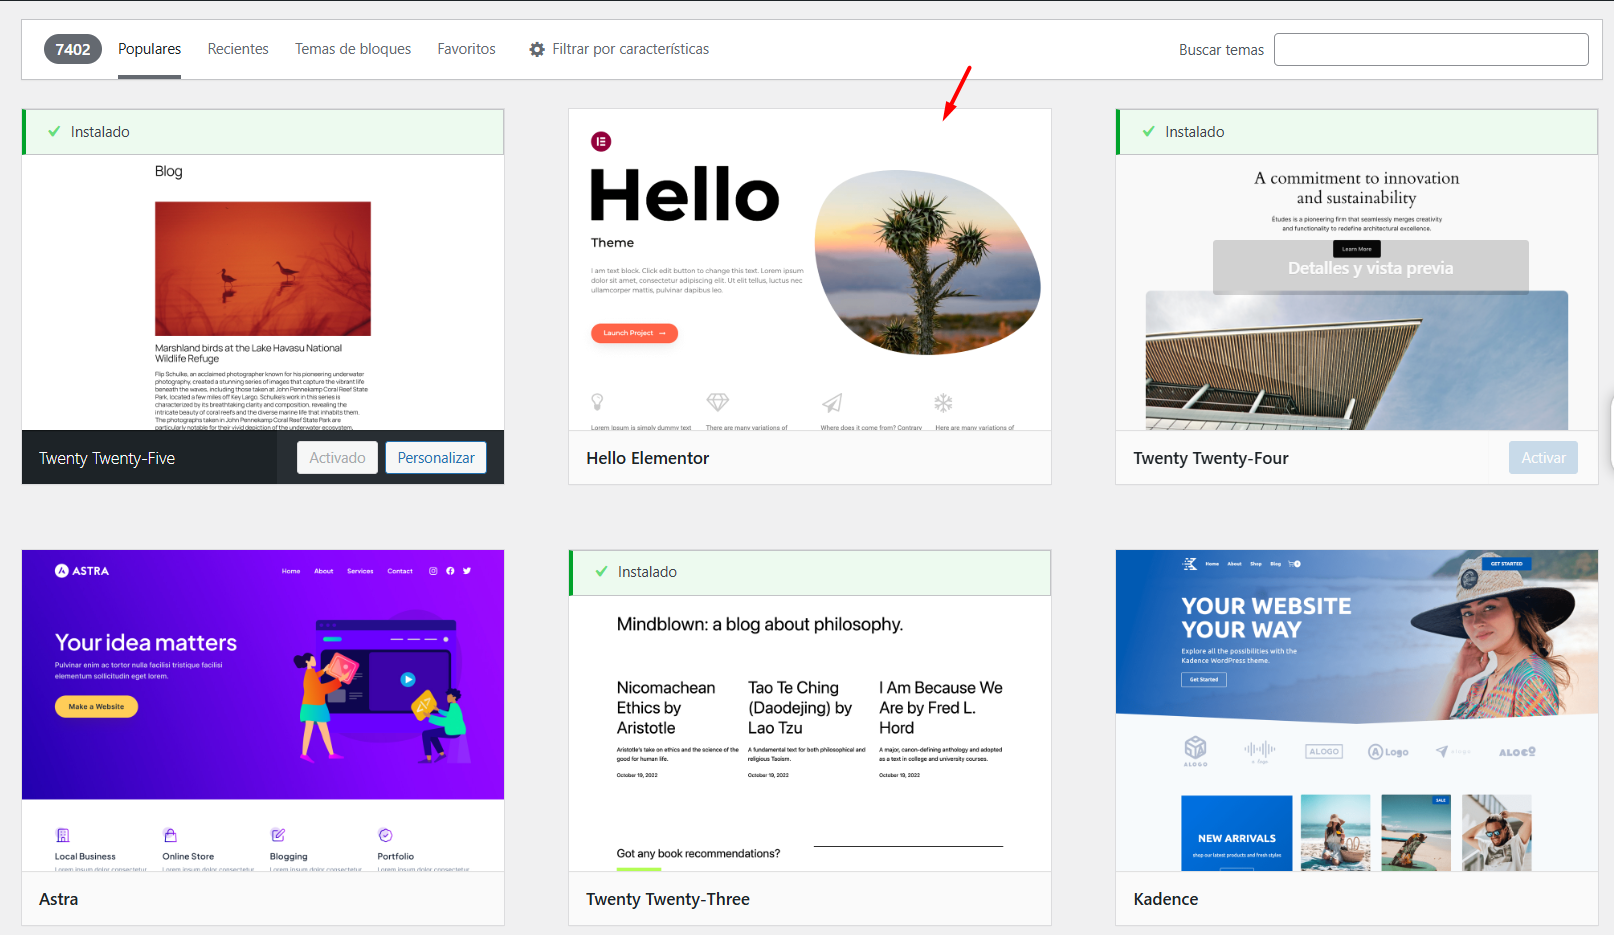Click the Kadence theme name label

point(1166,899)
